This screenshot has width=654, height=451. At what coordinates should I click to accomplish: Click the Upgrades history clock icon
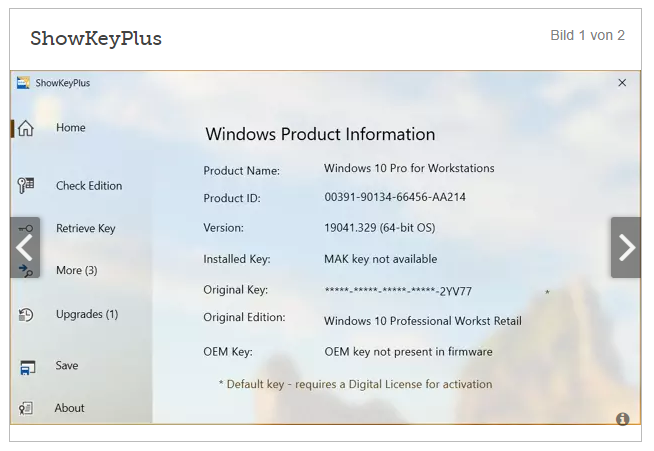(x=25, y=315)
